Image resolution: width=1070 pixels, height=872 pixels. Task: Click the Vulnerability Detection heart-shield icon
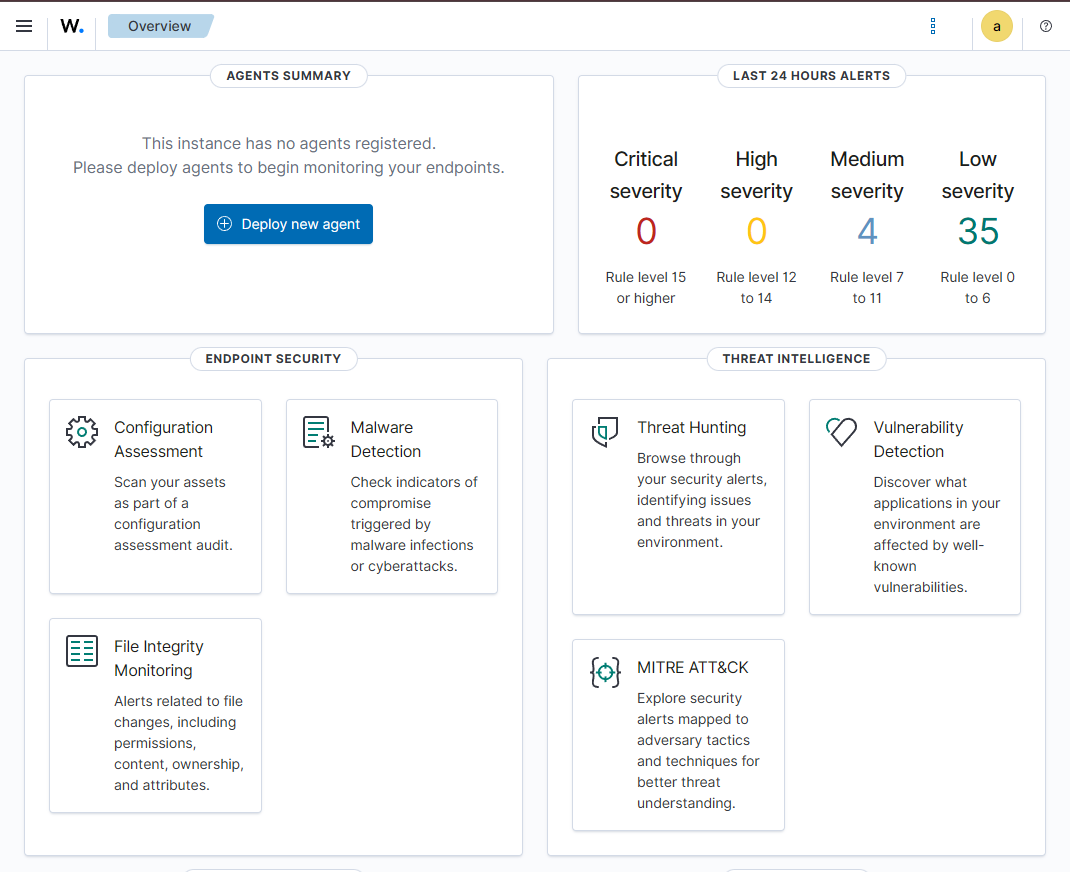coord(841,432)
